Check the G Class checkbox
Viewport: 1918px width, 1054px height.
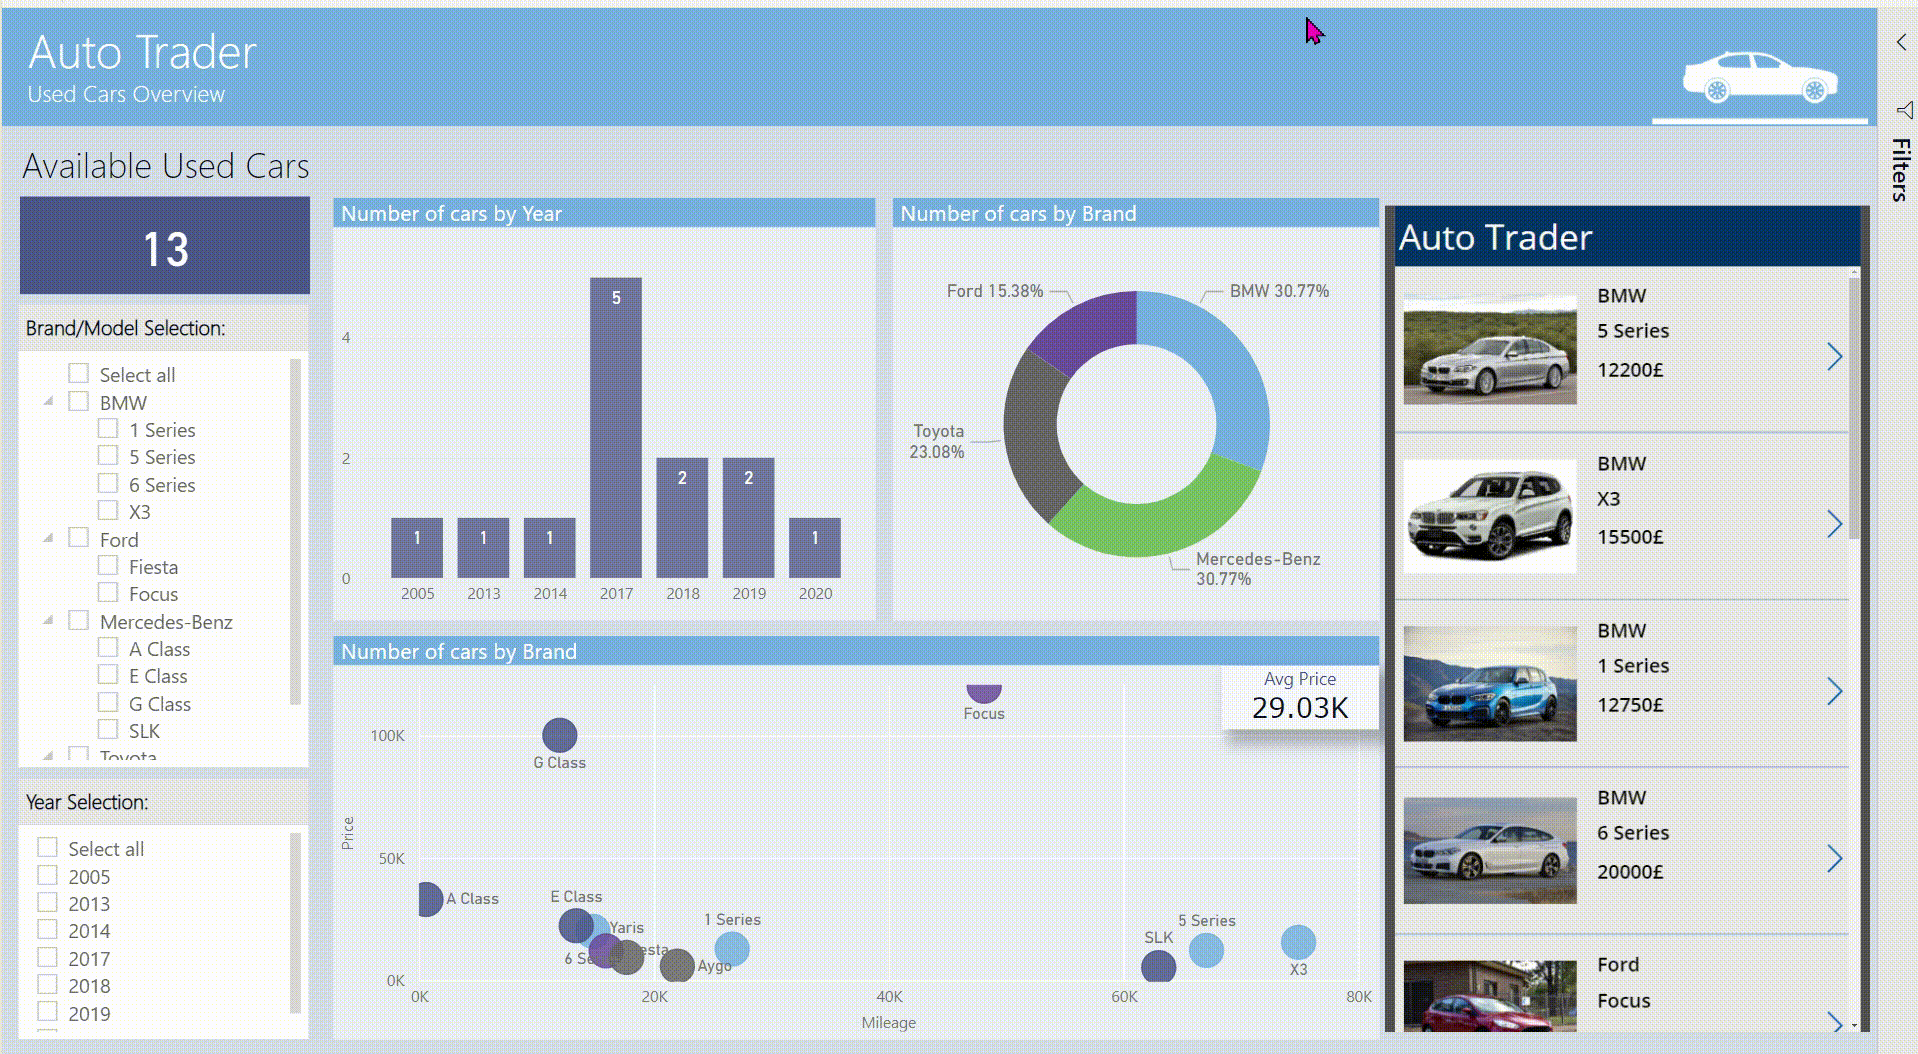[108, 702]
